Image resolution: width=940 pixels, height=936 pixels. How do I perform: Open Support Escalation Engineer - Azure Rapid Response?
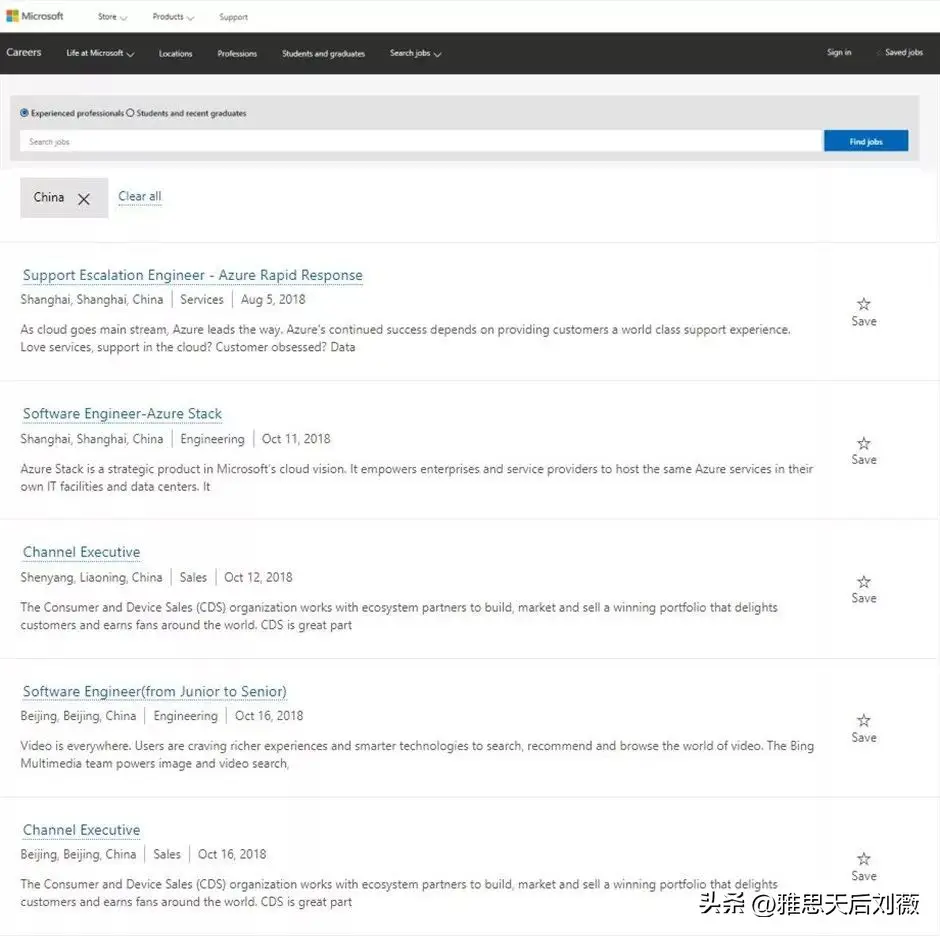coord(192,275)
